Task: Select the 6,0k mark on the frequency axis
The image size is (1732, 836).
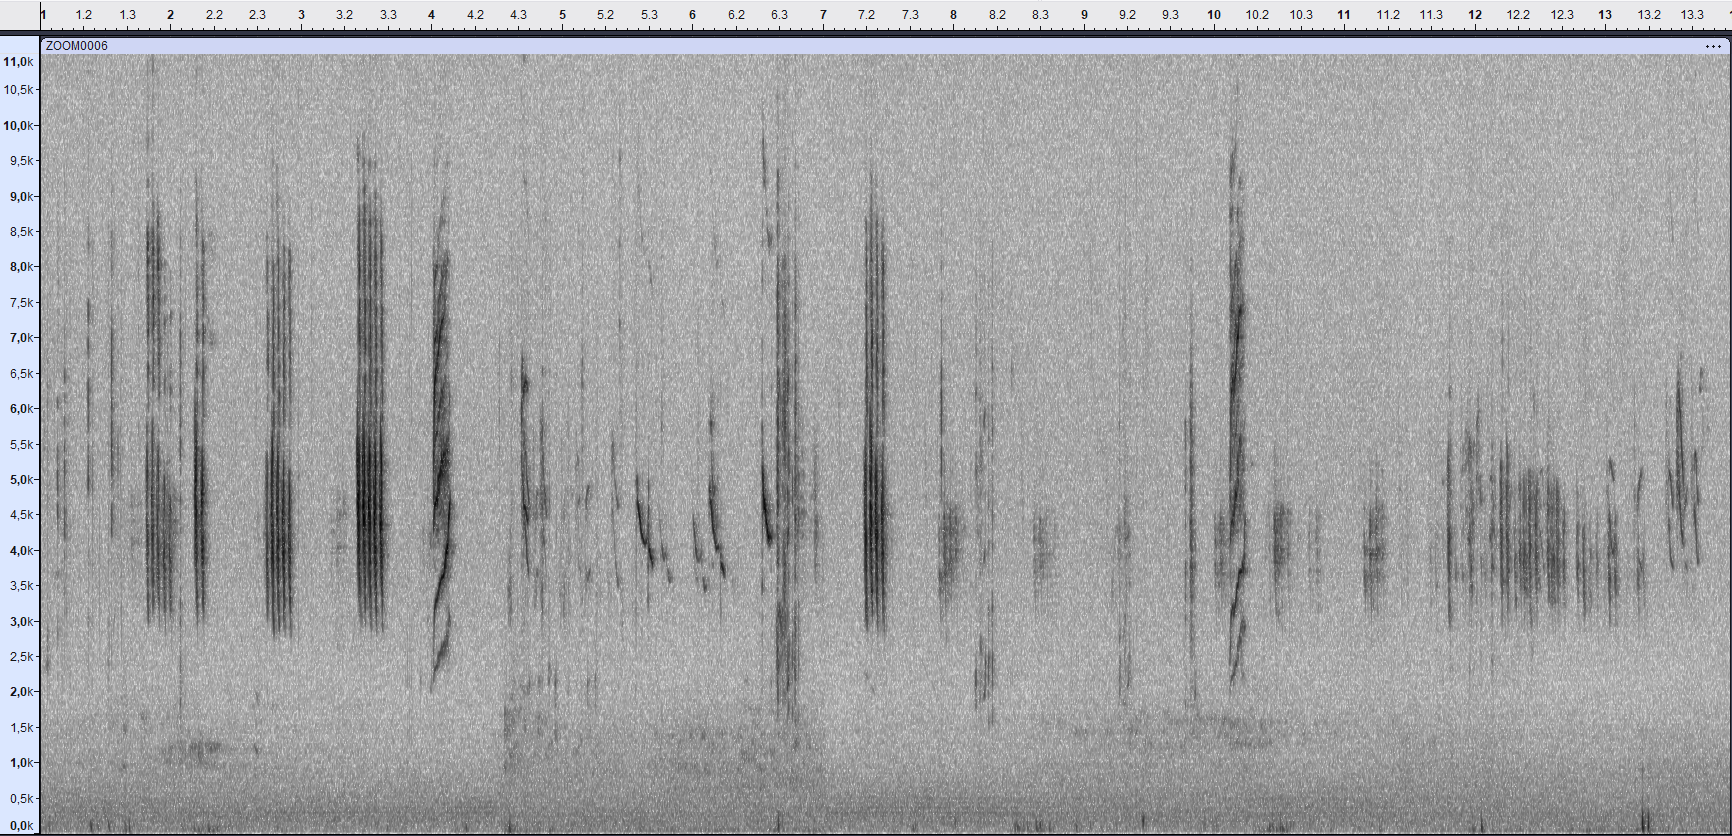Action: pyautogui.click(x=21, y=409)
